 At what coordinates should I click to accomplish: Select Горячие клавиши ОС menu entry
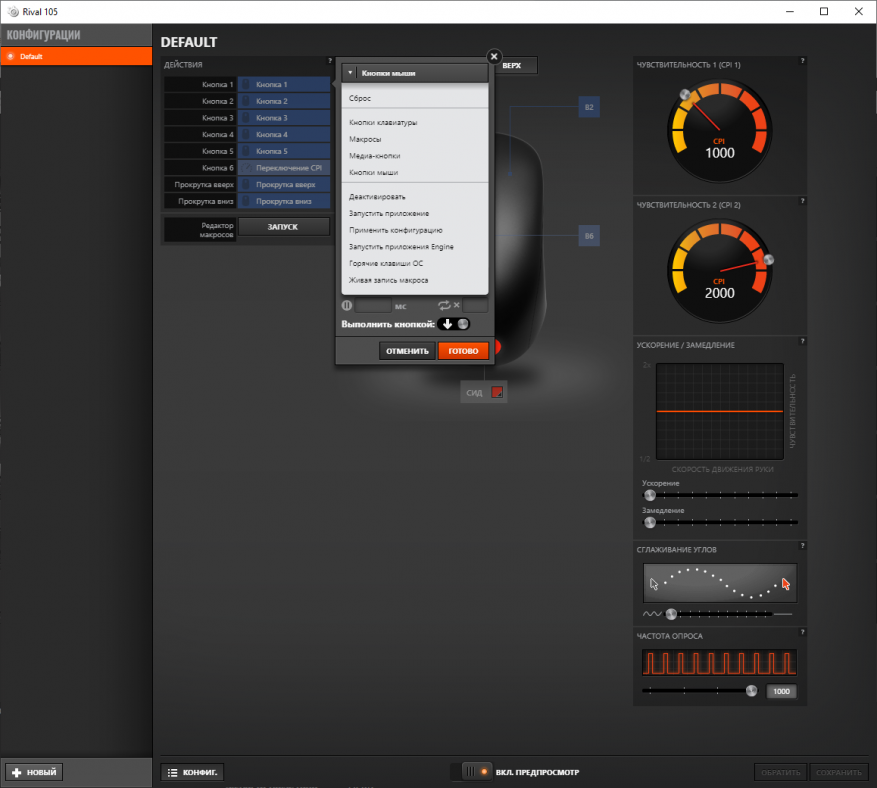coord(414,263)
